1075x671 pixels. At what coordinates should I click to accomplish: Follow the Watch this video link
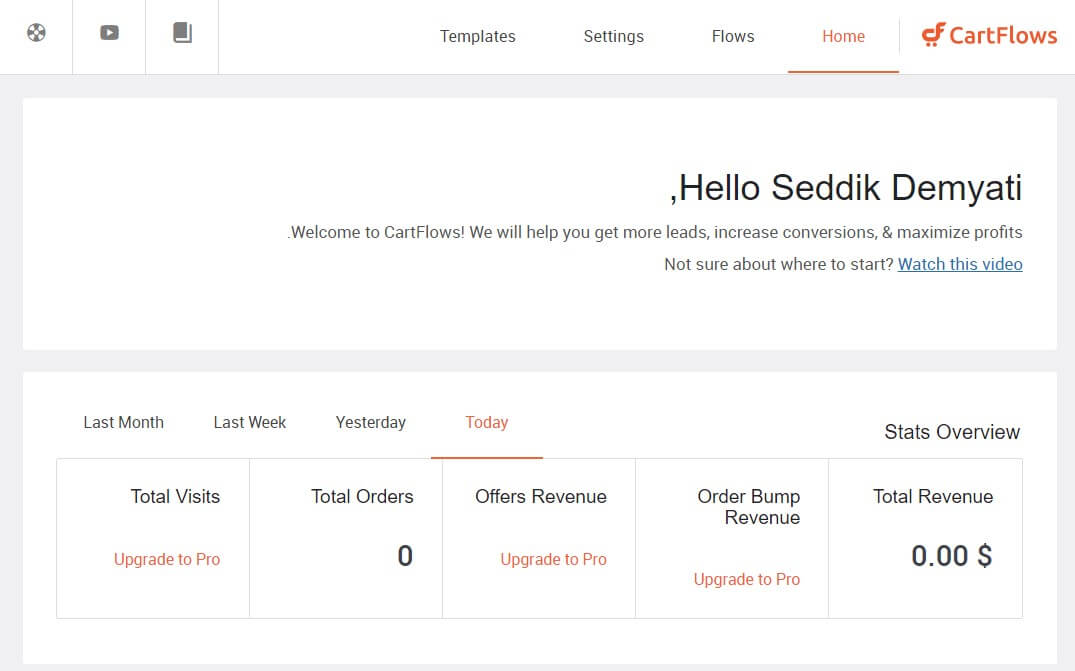pos(960,264)
